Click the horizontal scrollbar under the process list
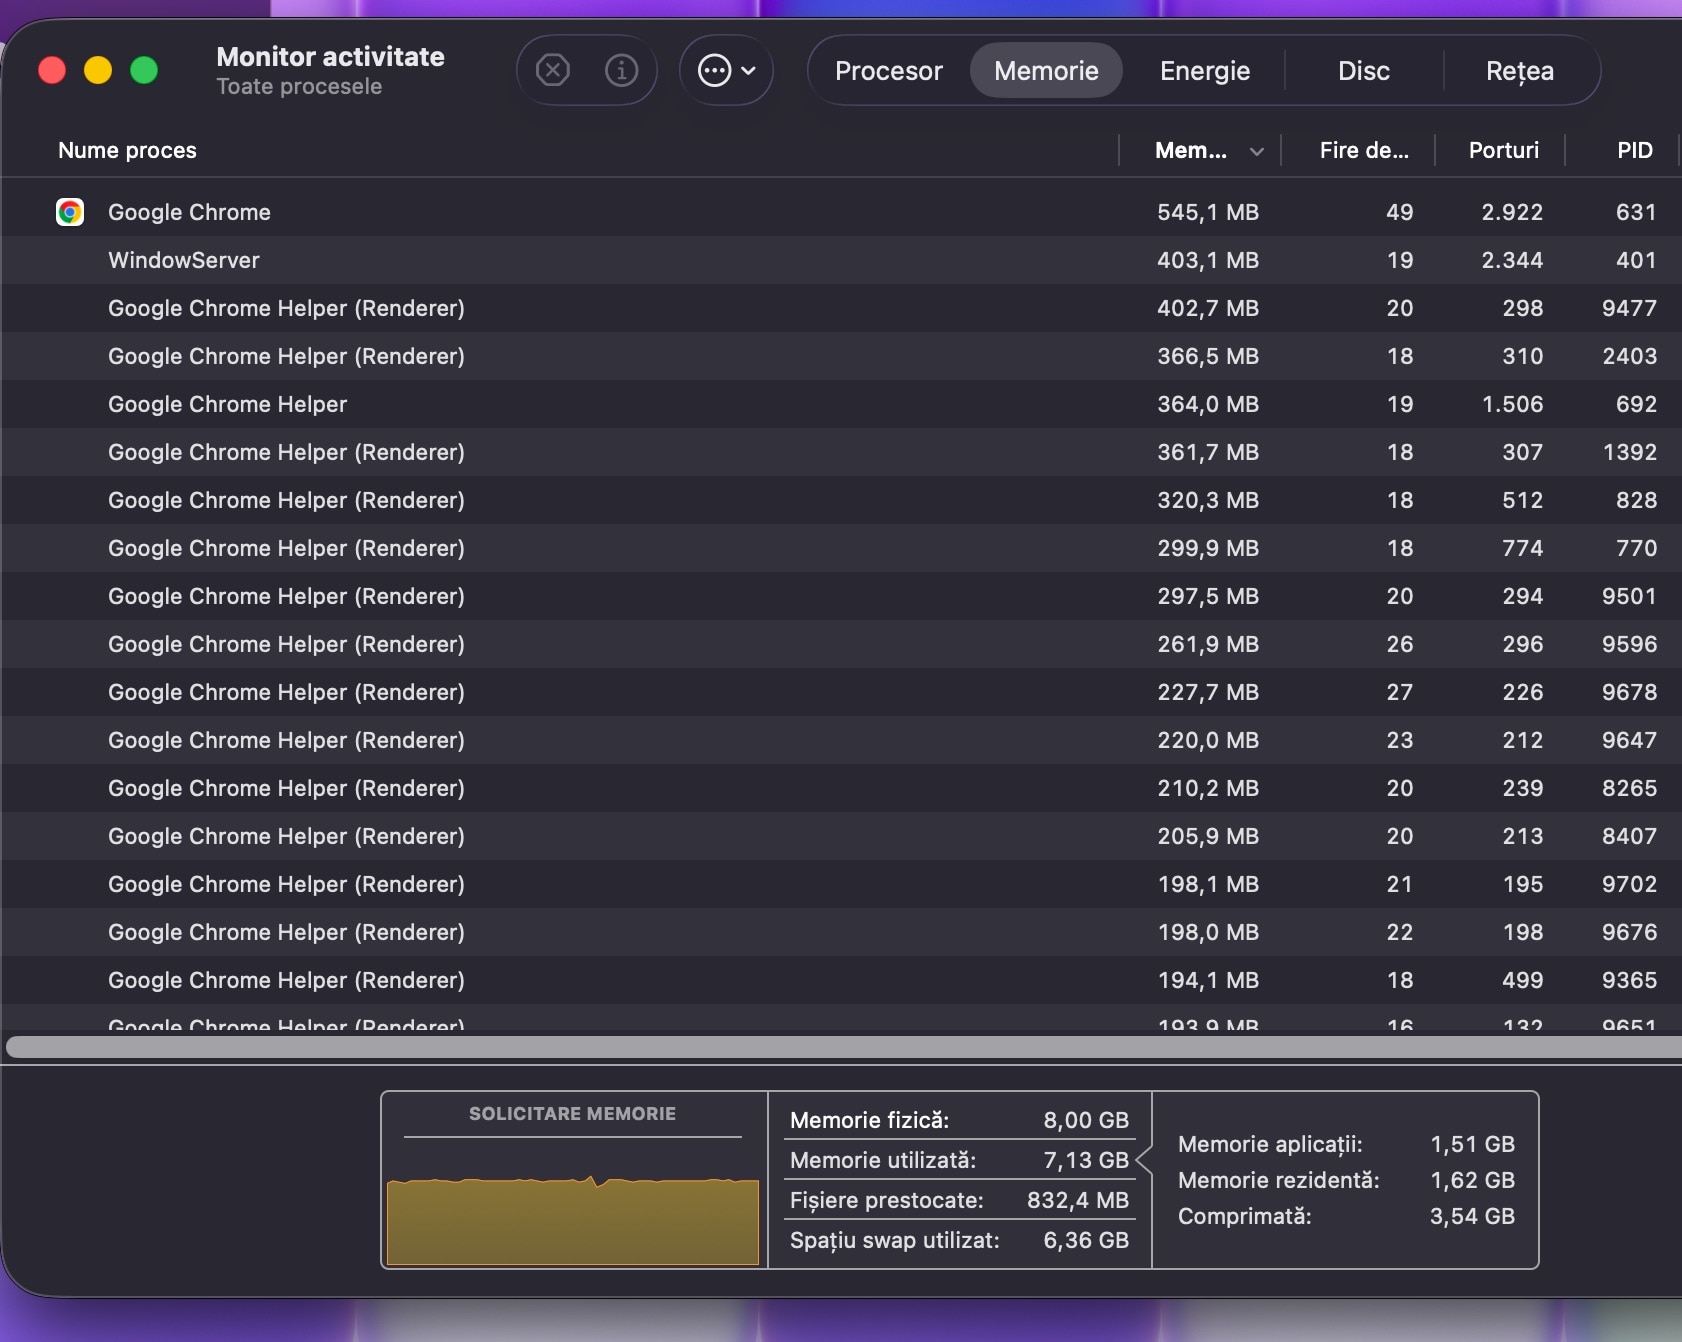The height and width of the screenshot is (1342, 1682). click(x=844, y=1046)
